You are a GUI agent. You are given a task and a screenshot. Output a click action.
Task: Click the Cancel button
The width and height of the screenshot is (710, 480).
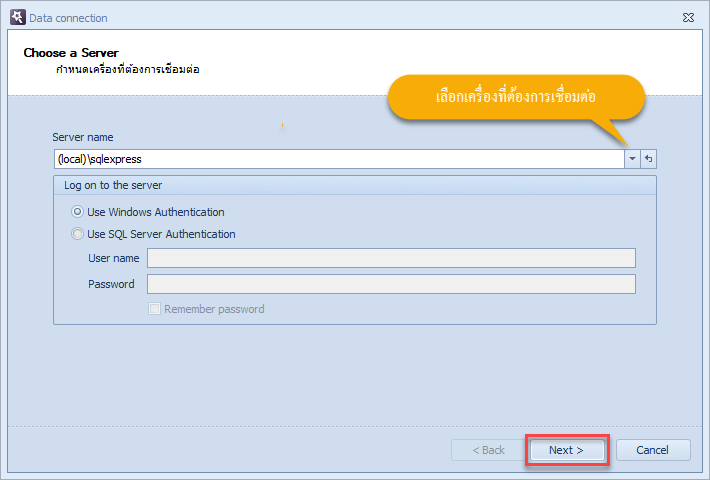[653, 450]
